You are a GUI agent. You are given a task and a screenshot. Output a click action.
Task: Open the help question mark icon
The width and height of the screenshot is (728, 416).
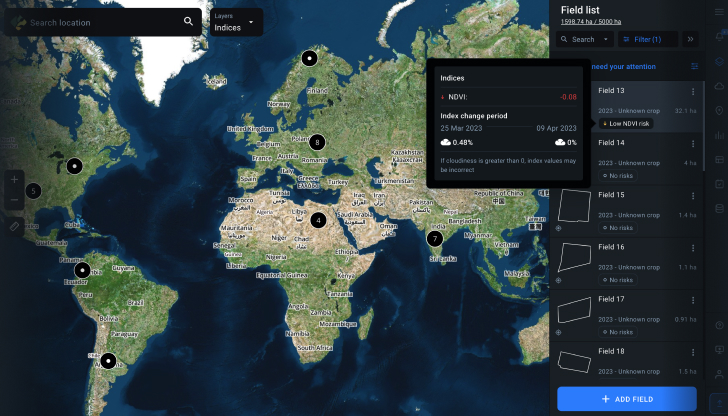click(x=719, y=325)
